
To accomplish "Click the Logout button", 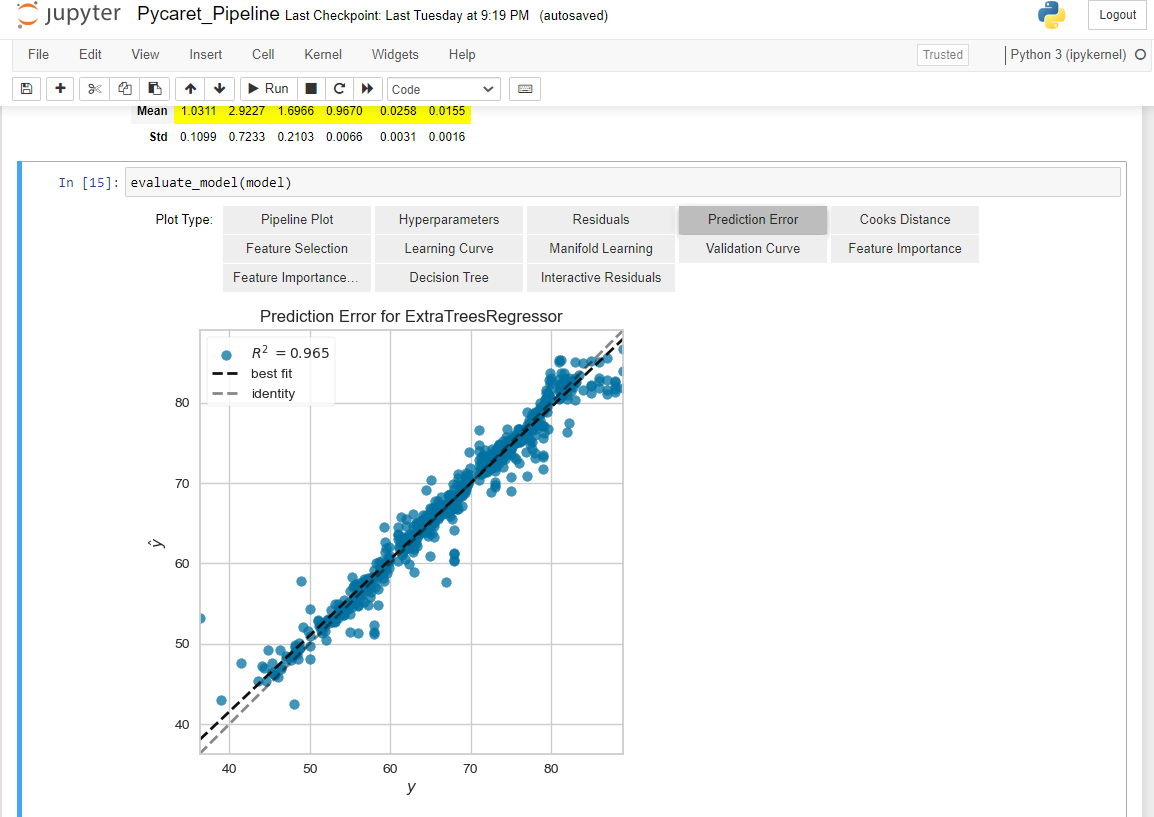I will tap(1117, 15).
